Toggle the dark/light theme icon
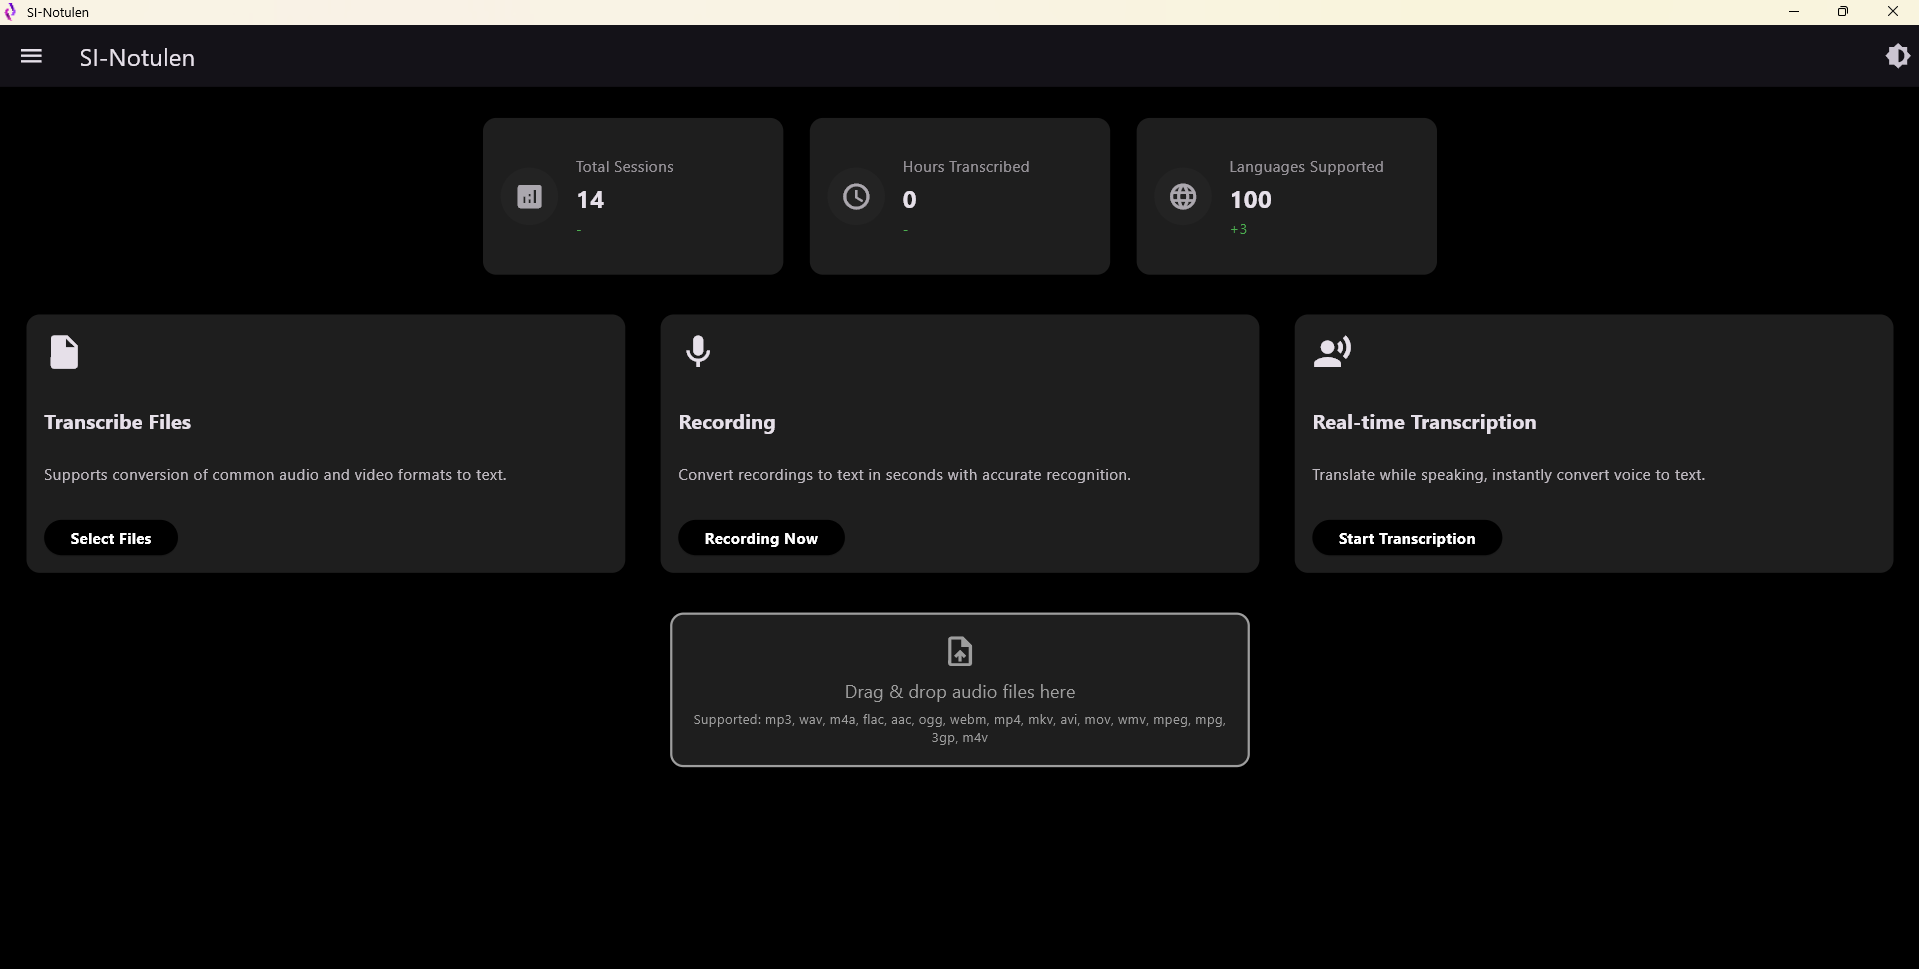The image size is (1919, 969). click(1897, 56)
